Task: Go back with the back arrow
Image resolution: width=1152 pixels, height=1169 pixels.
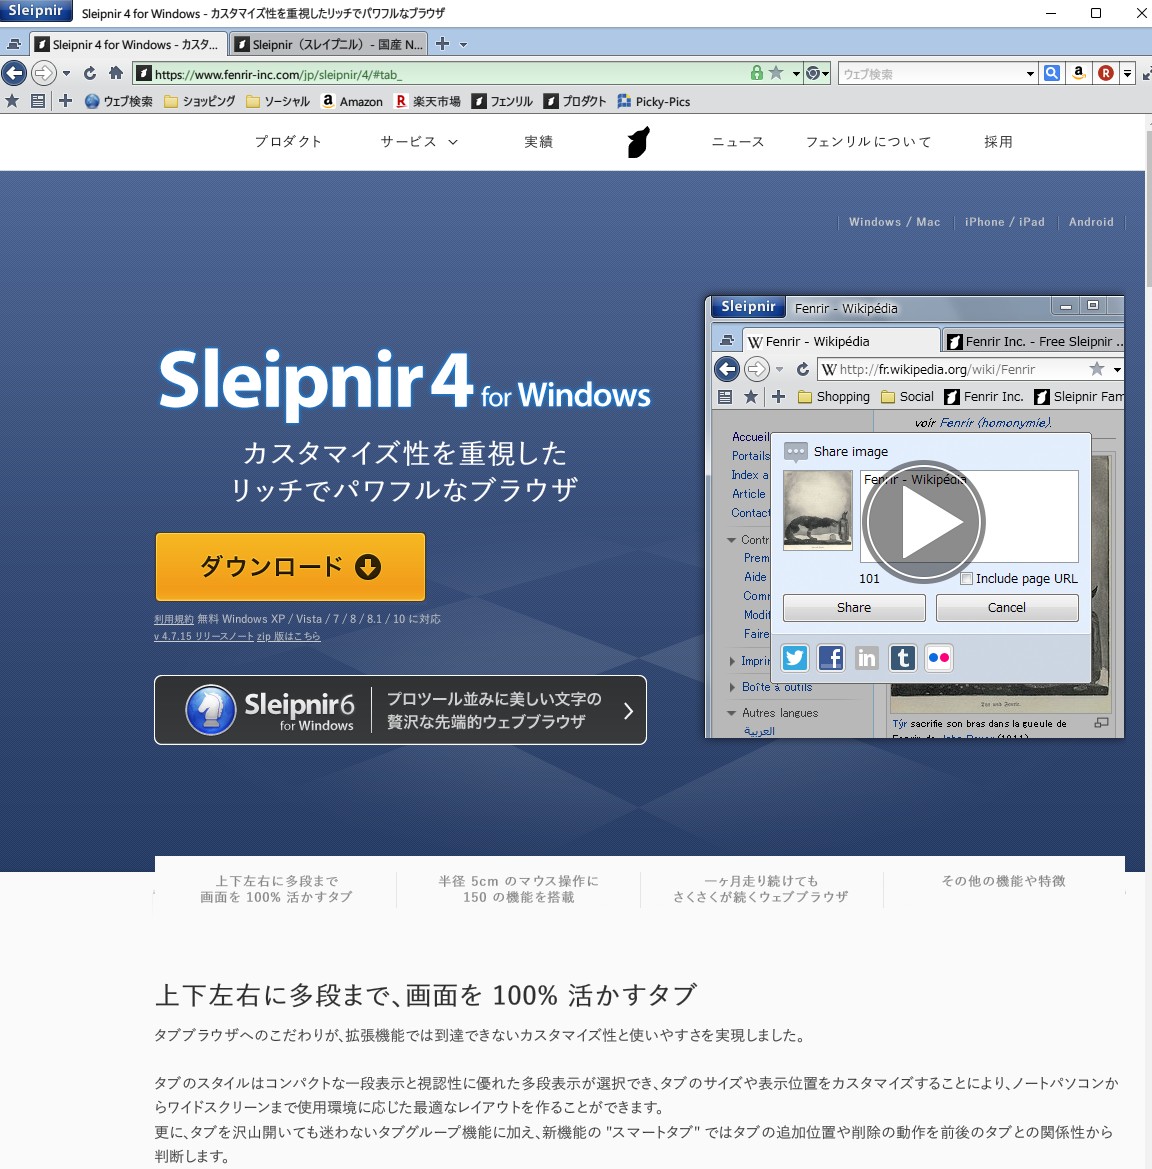Action: coord(14,73)
